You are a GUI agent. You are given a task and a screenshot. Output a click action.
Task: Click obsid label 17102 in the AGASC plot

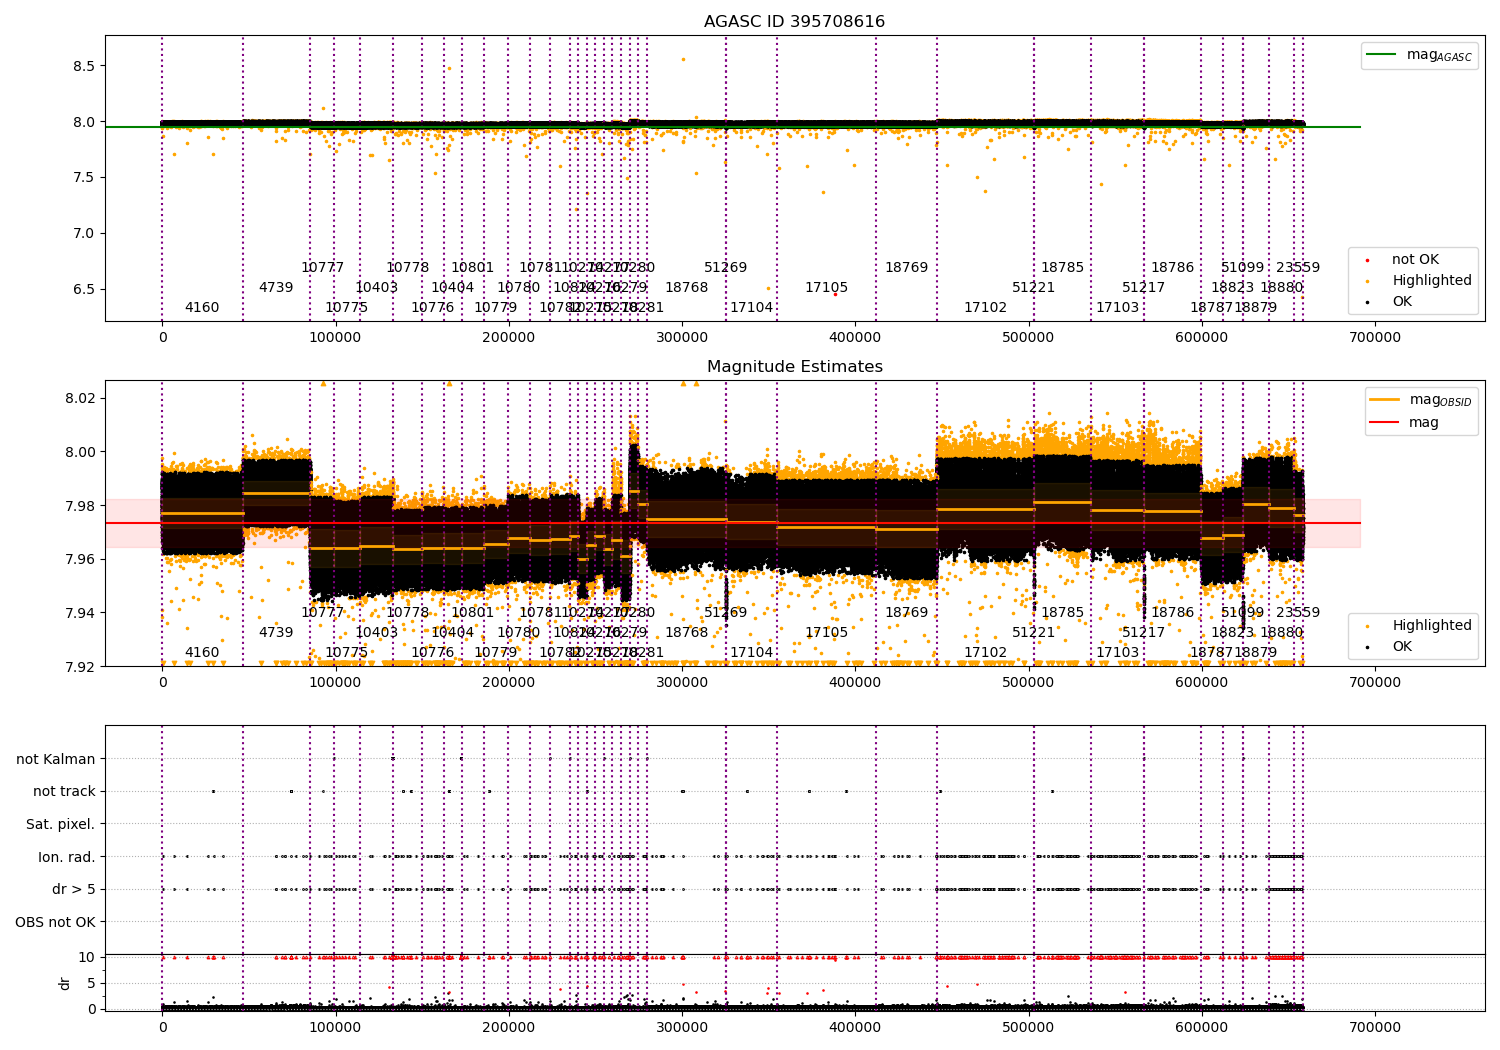tap(986, 308)
